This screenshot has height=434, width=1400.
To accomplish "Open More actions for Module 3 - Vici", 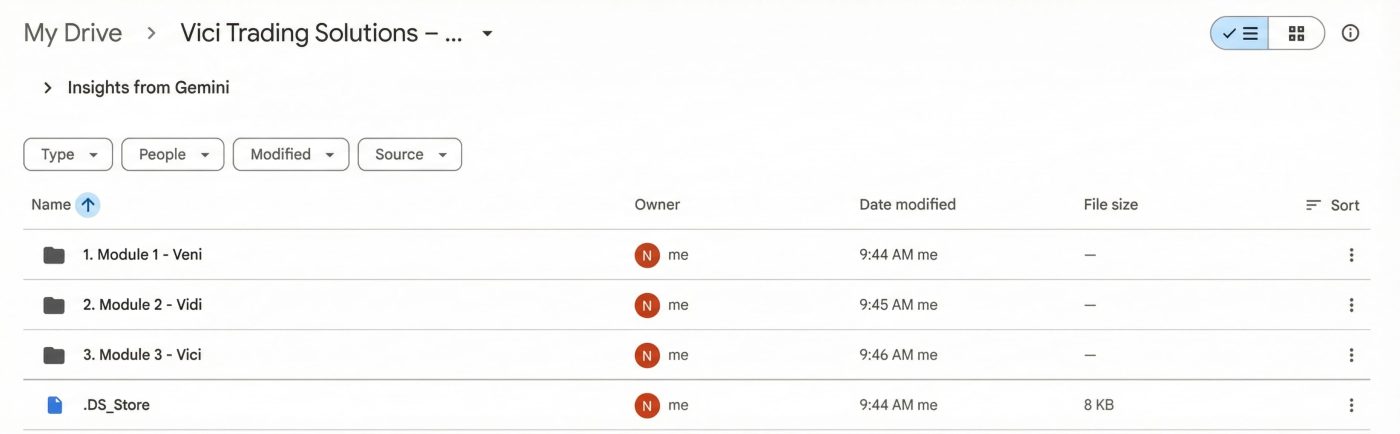I will coord(1351,355).
